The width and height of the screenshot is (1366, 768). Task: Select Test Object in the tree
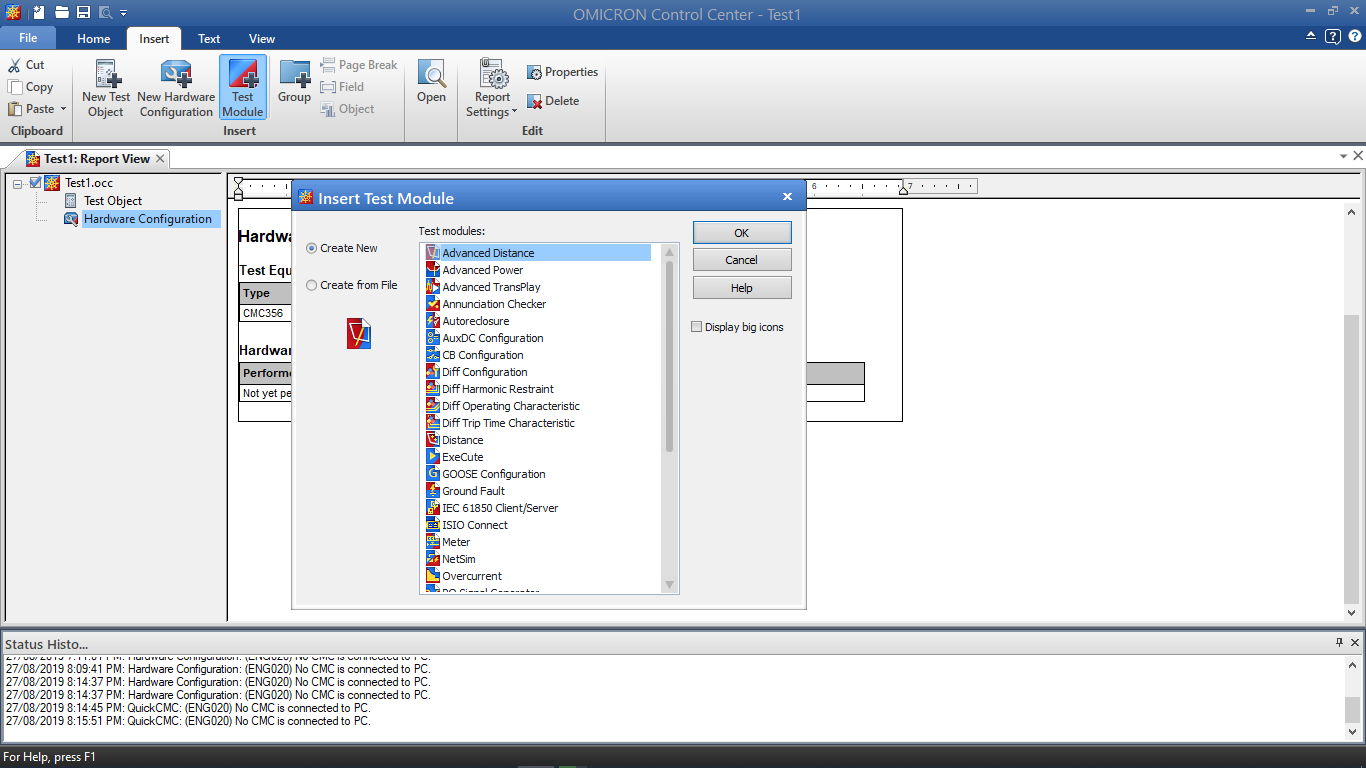[113, 201]
